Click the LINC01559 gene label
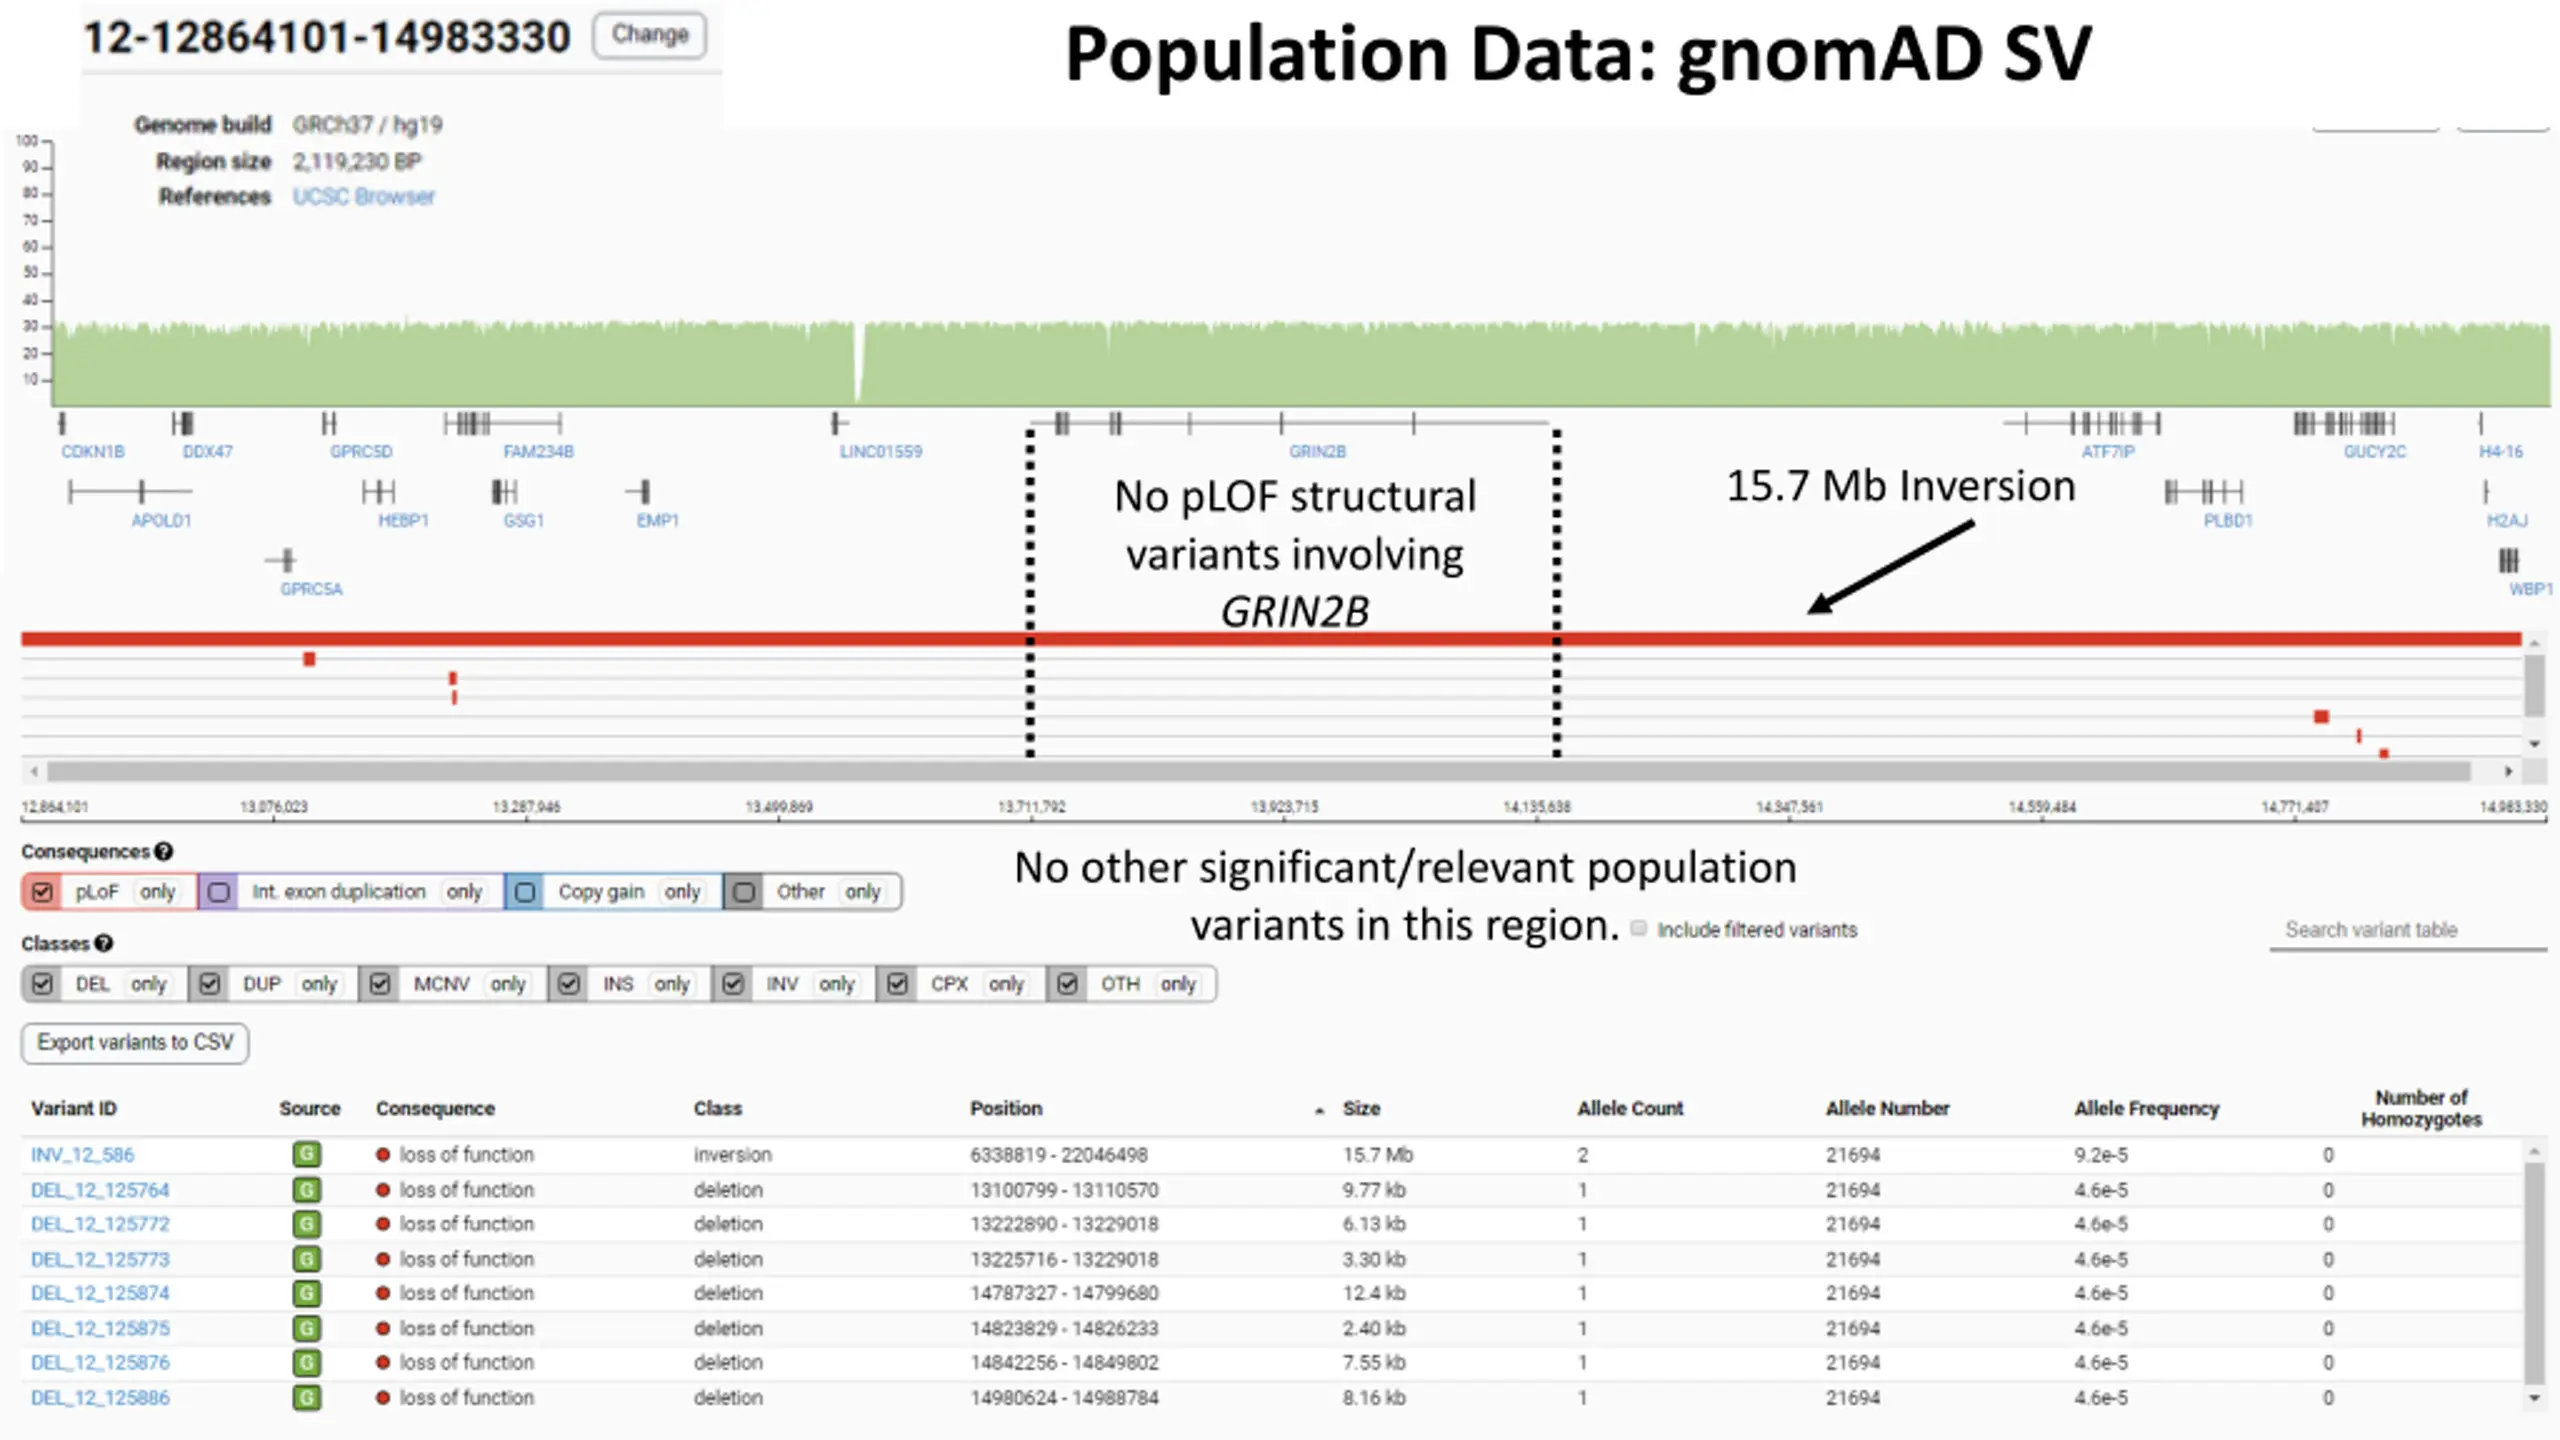This screenshot has height=1440, width=2560. tap(881, 451)
